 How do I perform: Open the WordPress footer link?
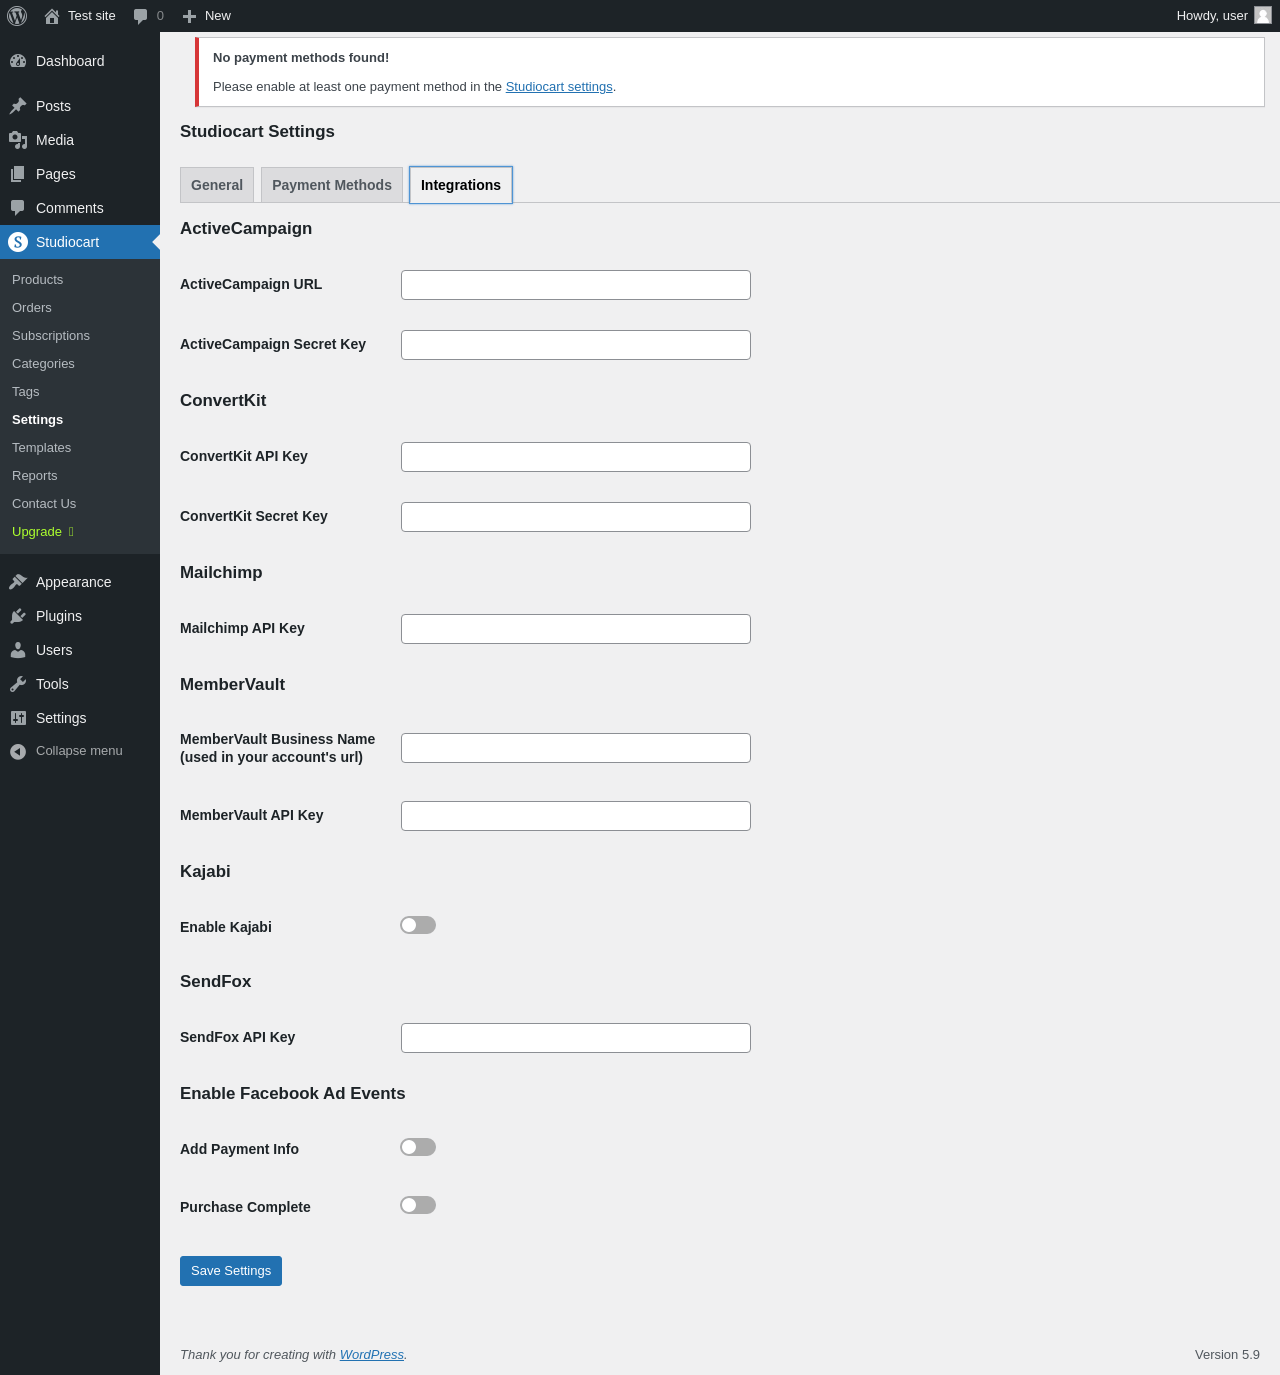pyautogui.click(x=372, y=1355)
